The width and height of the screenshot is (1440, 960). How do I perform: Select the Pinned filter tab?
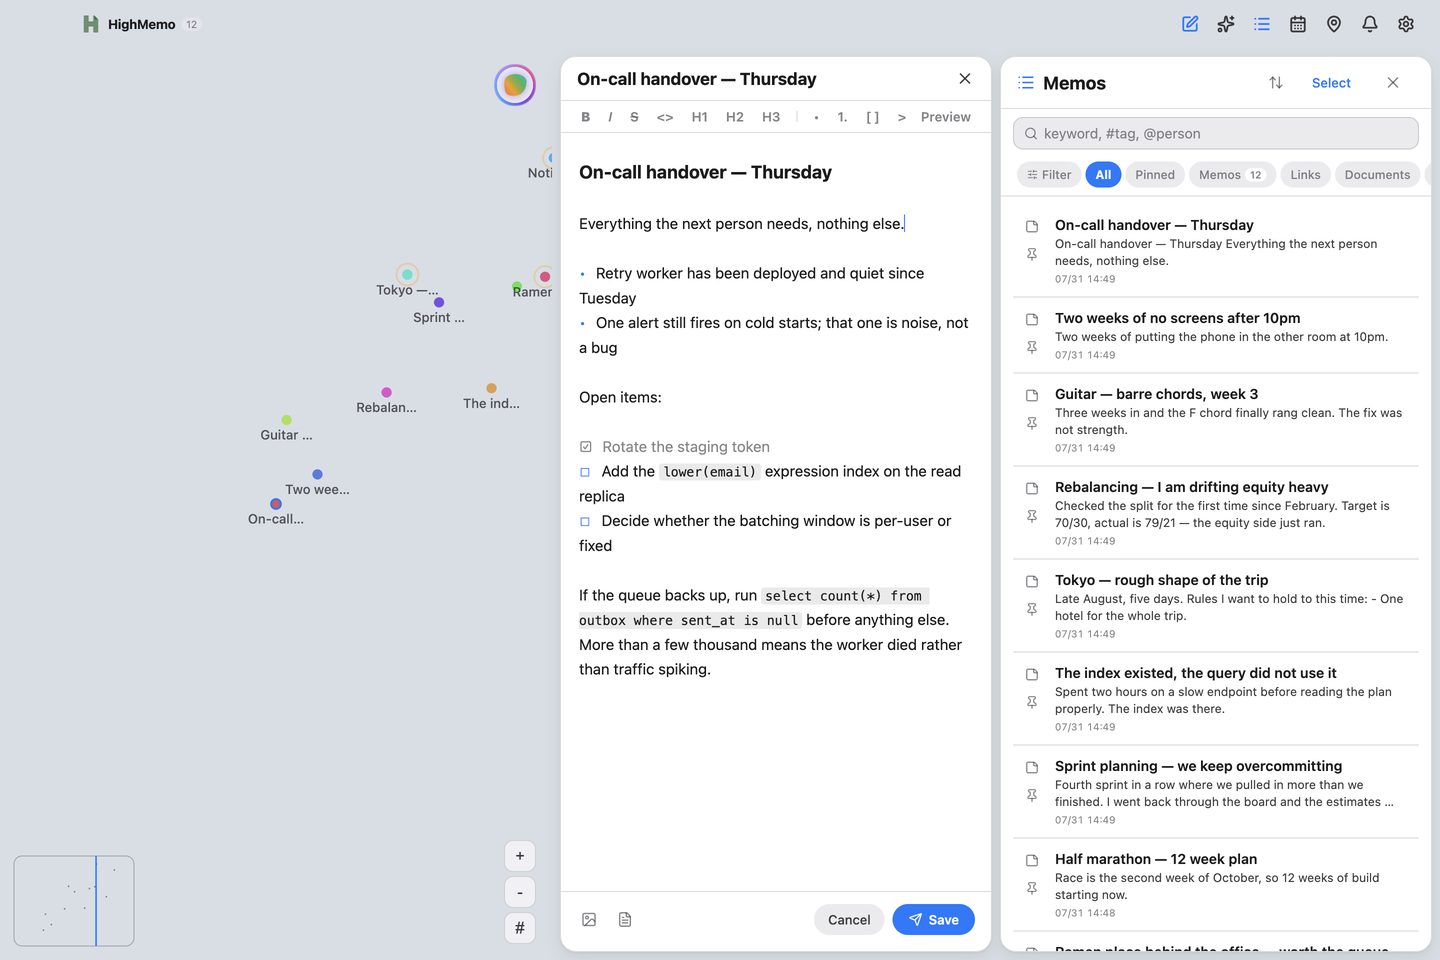coord(1155,175)
